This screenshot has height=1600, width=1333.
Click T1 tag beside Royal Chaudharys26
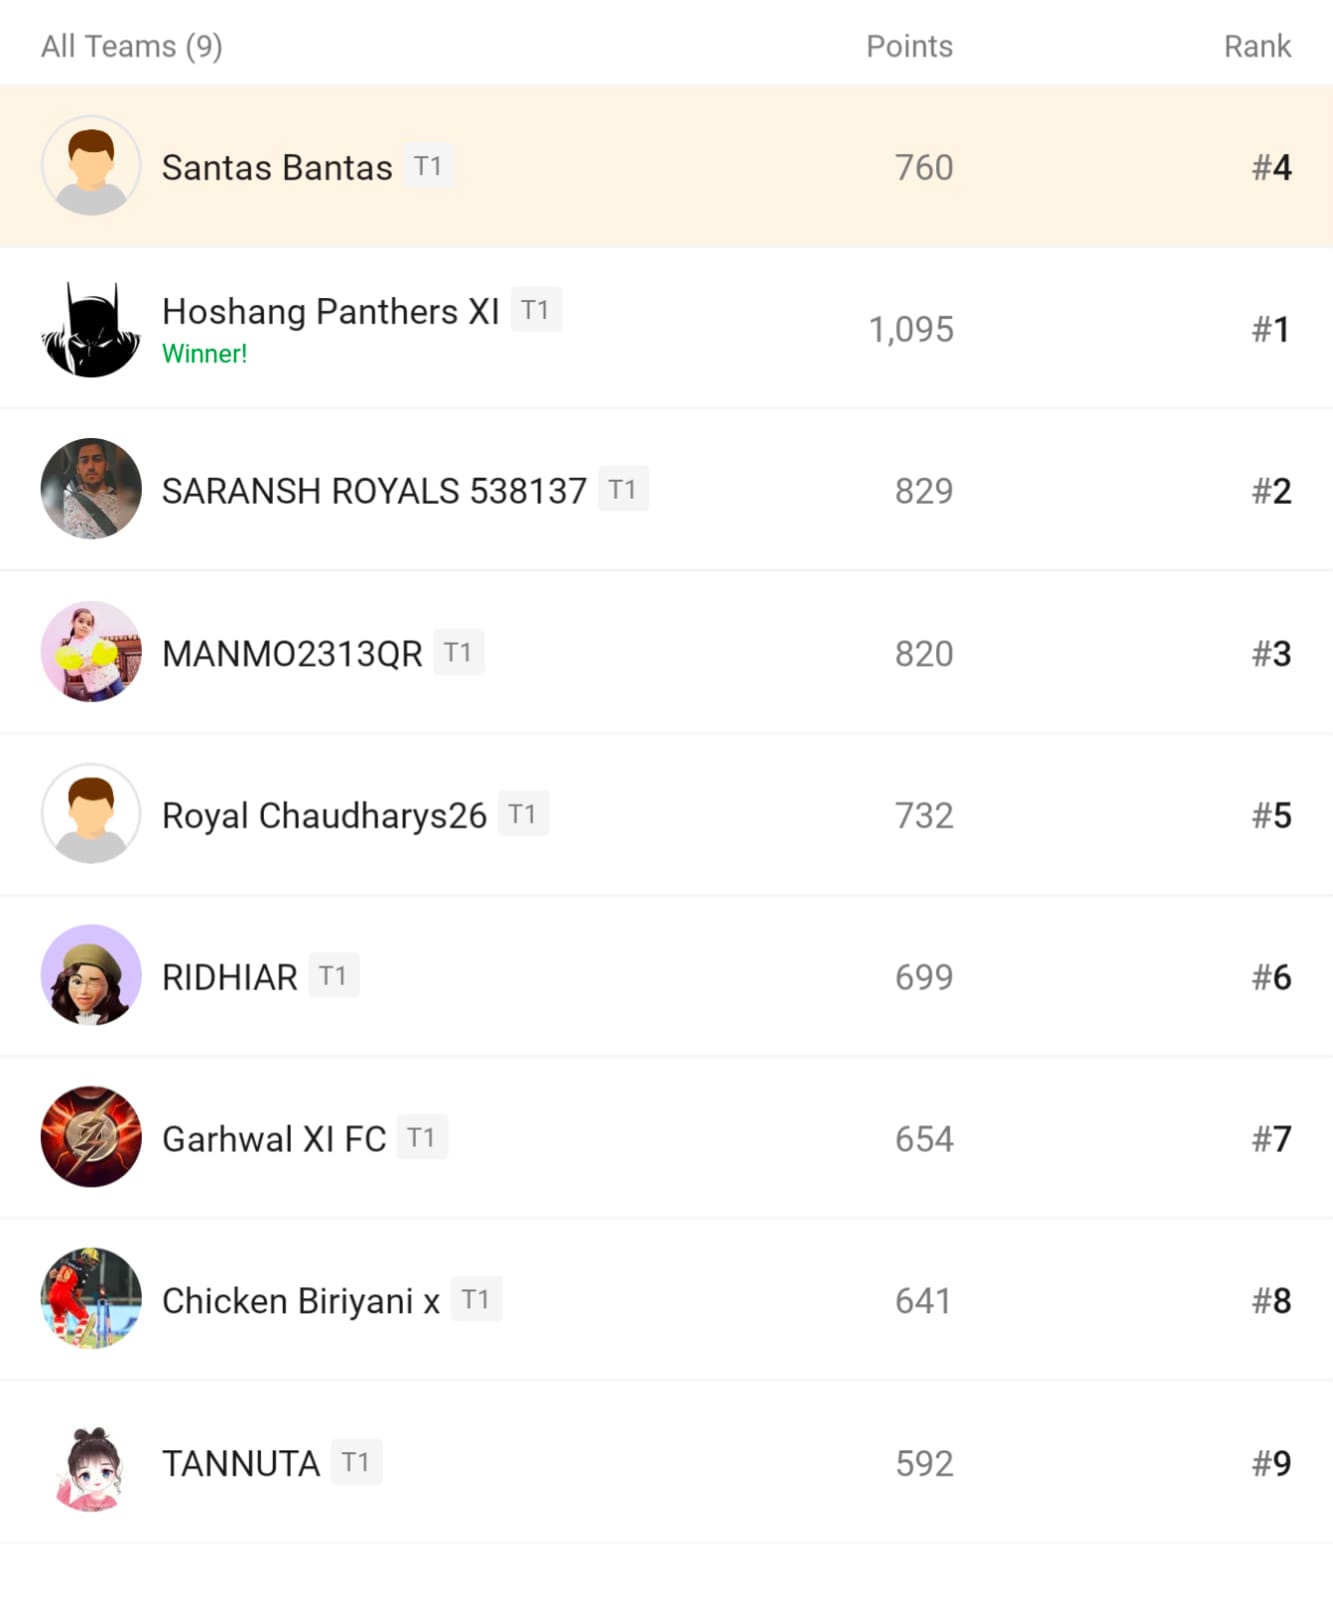coord(522,815)
